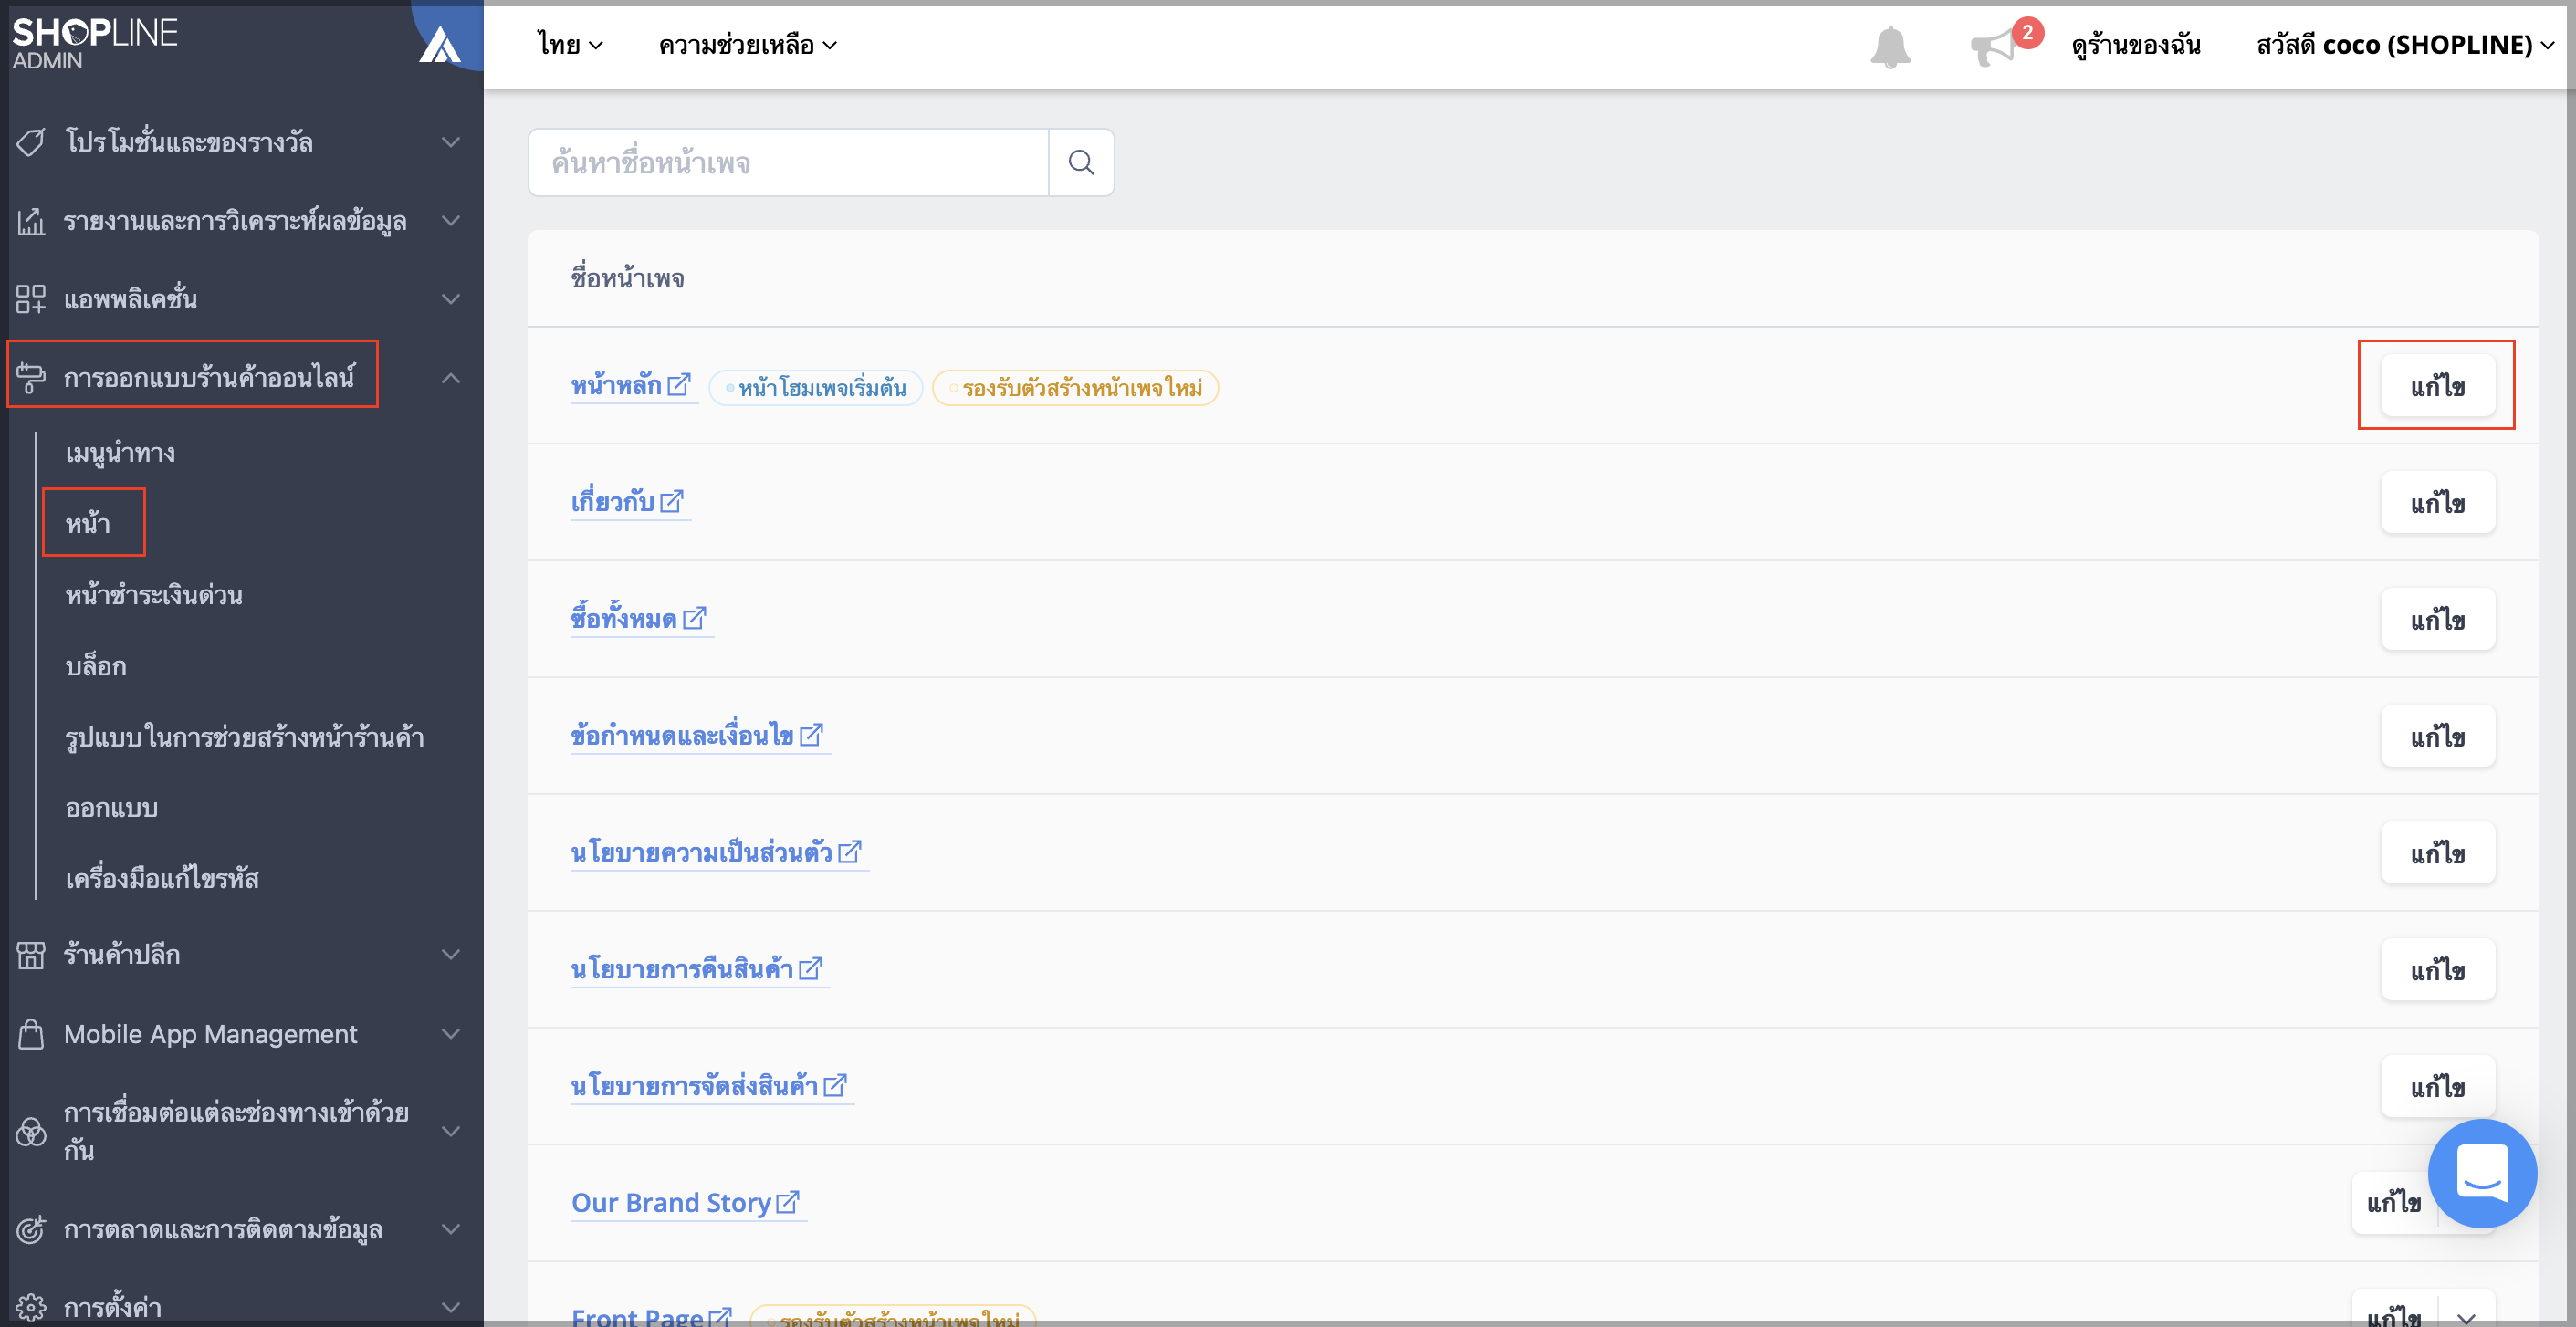Click the รองรับตัวสร้างหน้าเพจใหม่ badge on หน้าหลัก
2576x1327 pixels.
(1075, 387)
